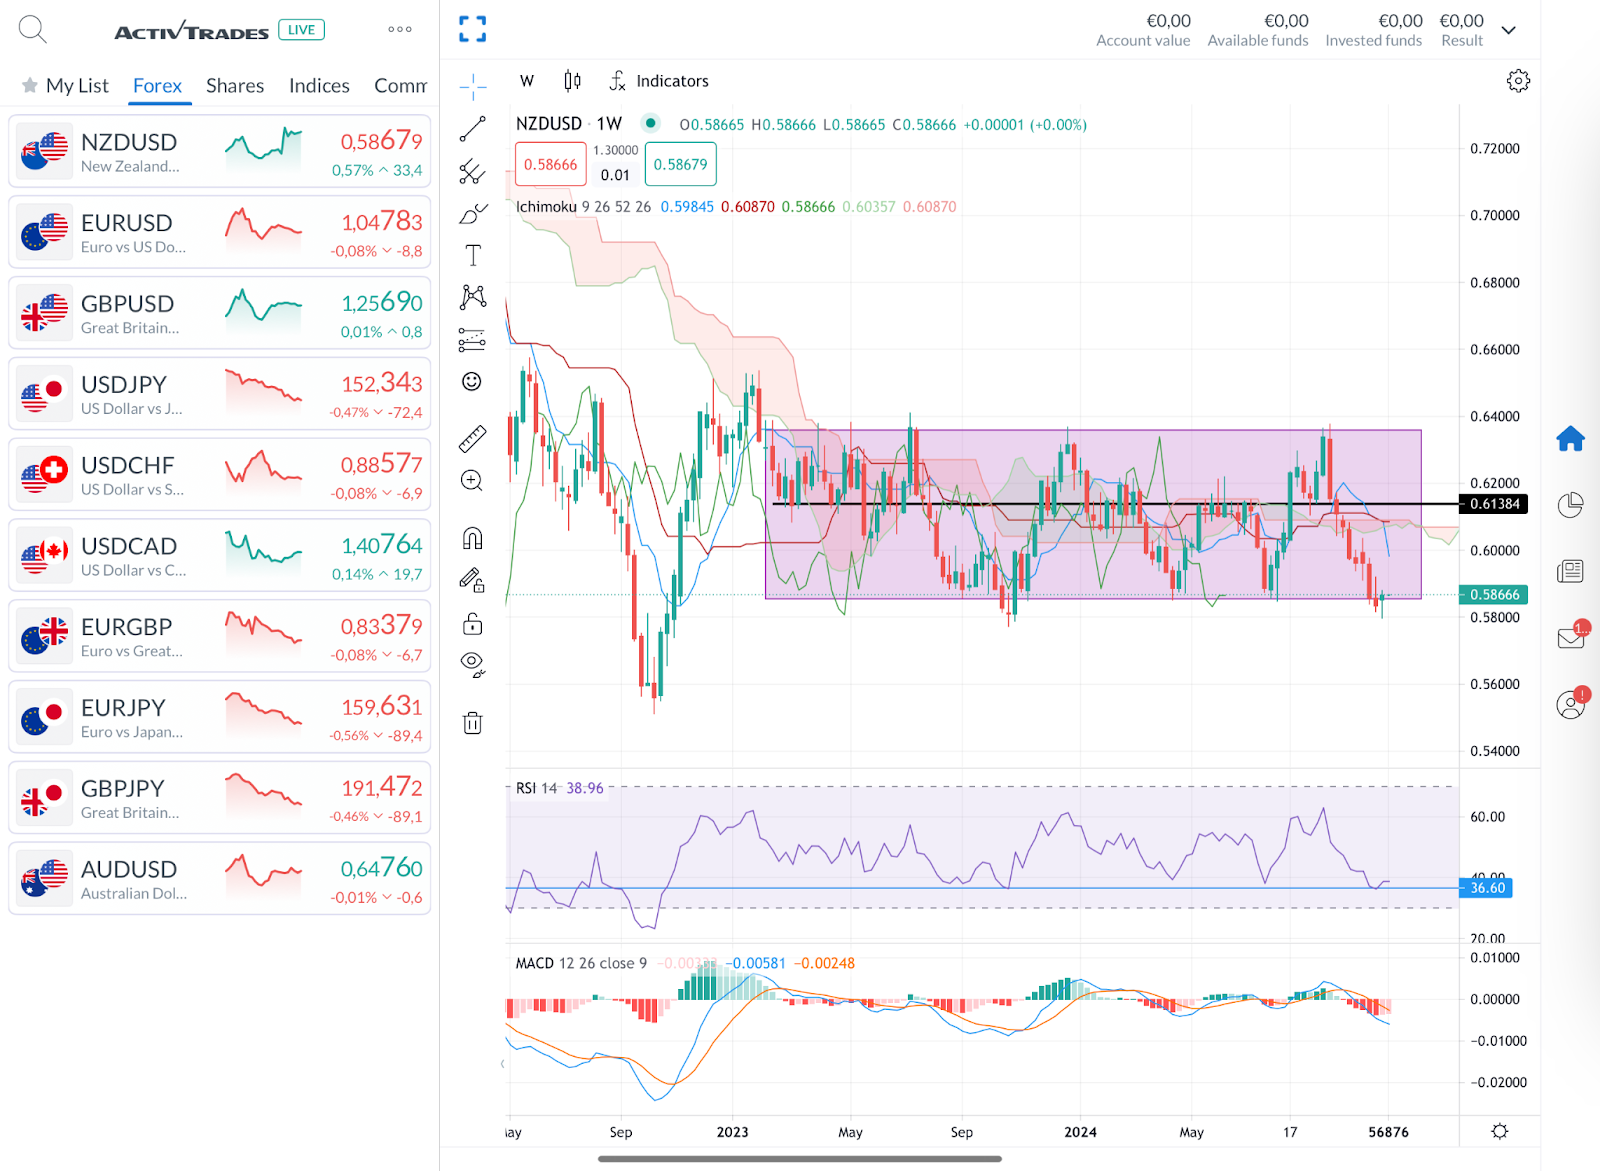Viewport: 1600px width, 1171px height.
Task: Switch to the My List tab
Action: coord(66,86)
